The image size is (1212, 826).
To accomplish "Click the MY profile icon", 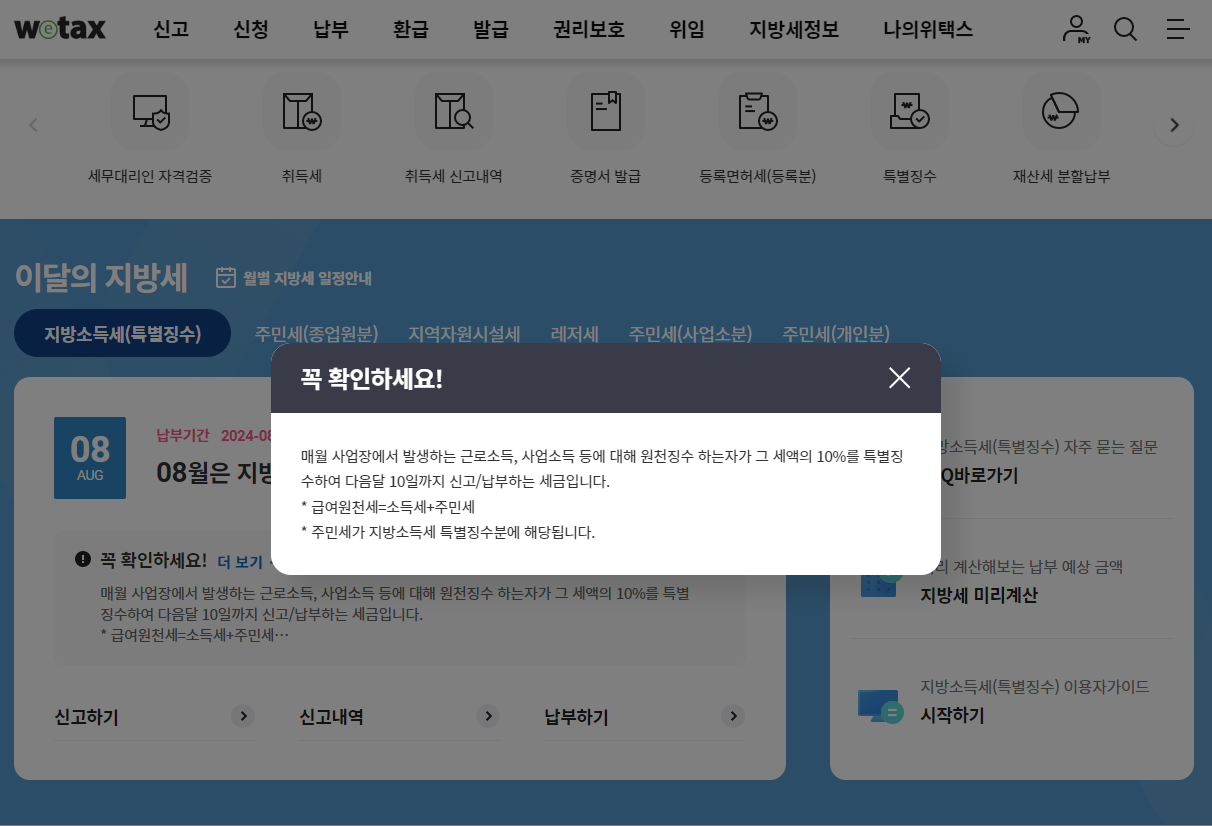I will [x=1074, y=29].
